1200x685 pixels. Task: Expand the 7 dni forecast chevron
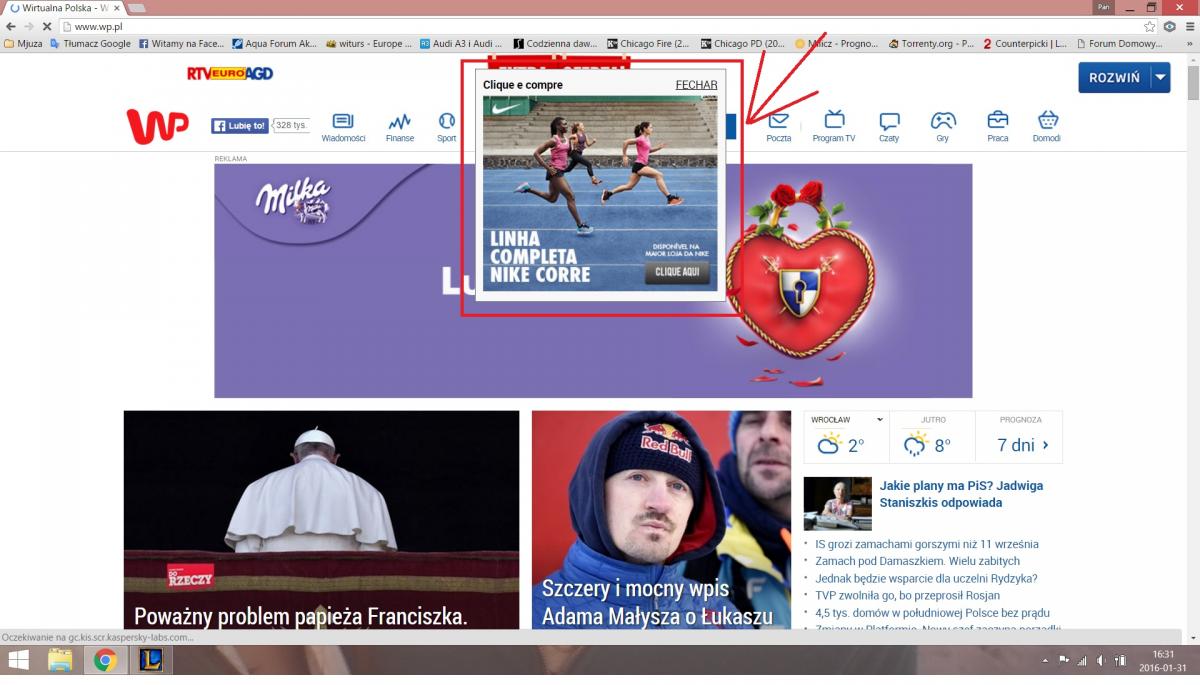click(1046, 445)
